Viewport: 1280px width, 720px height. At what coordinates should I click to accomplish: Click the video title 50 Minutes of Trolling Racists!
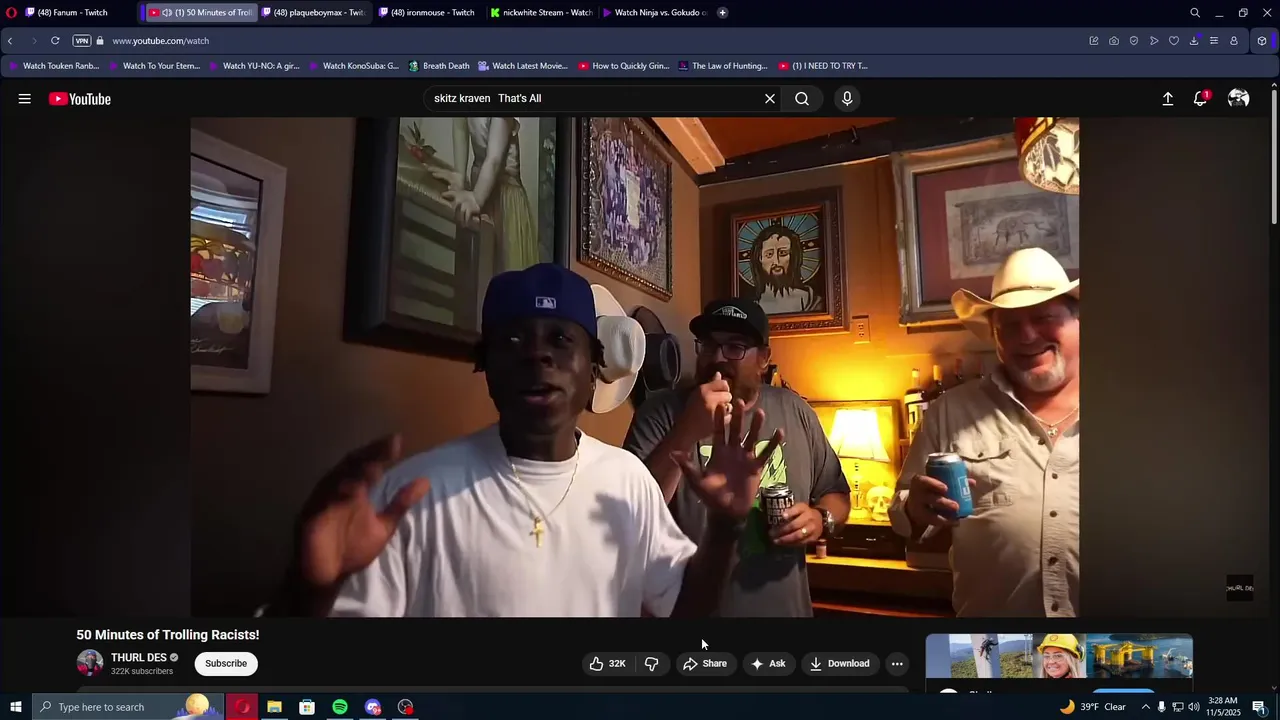click(x=168, y=635)
